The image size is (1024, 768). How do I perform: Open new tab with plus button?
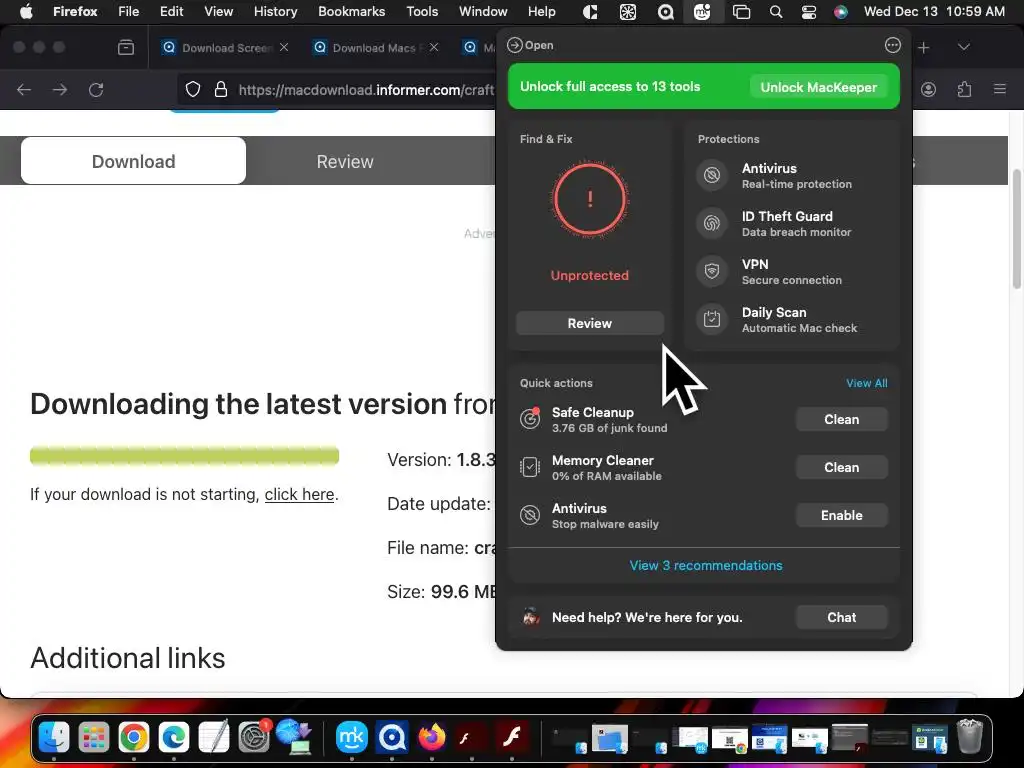click(x=923, y=48)
